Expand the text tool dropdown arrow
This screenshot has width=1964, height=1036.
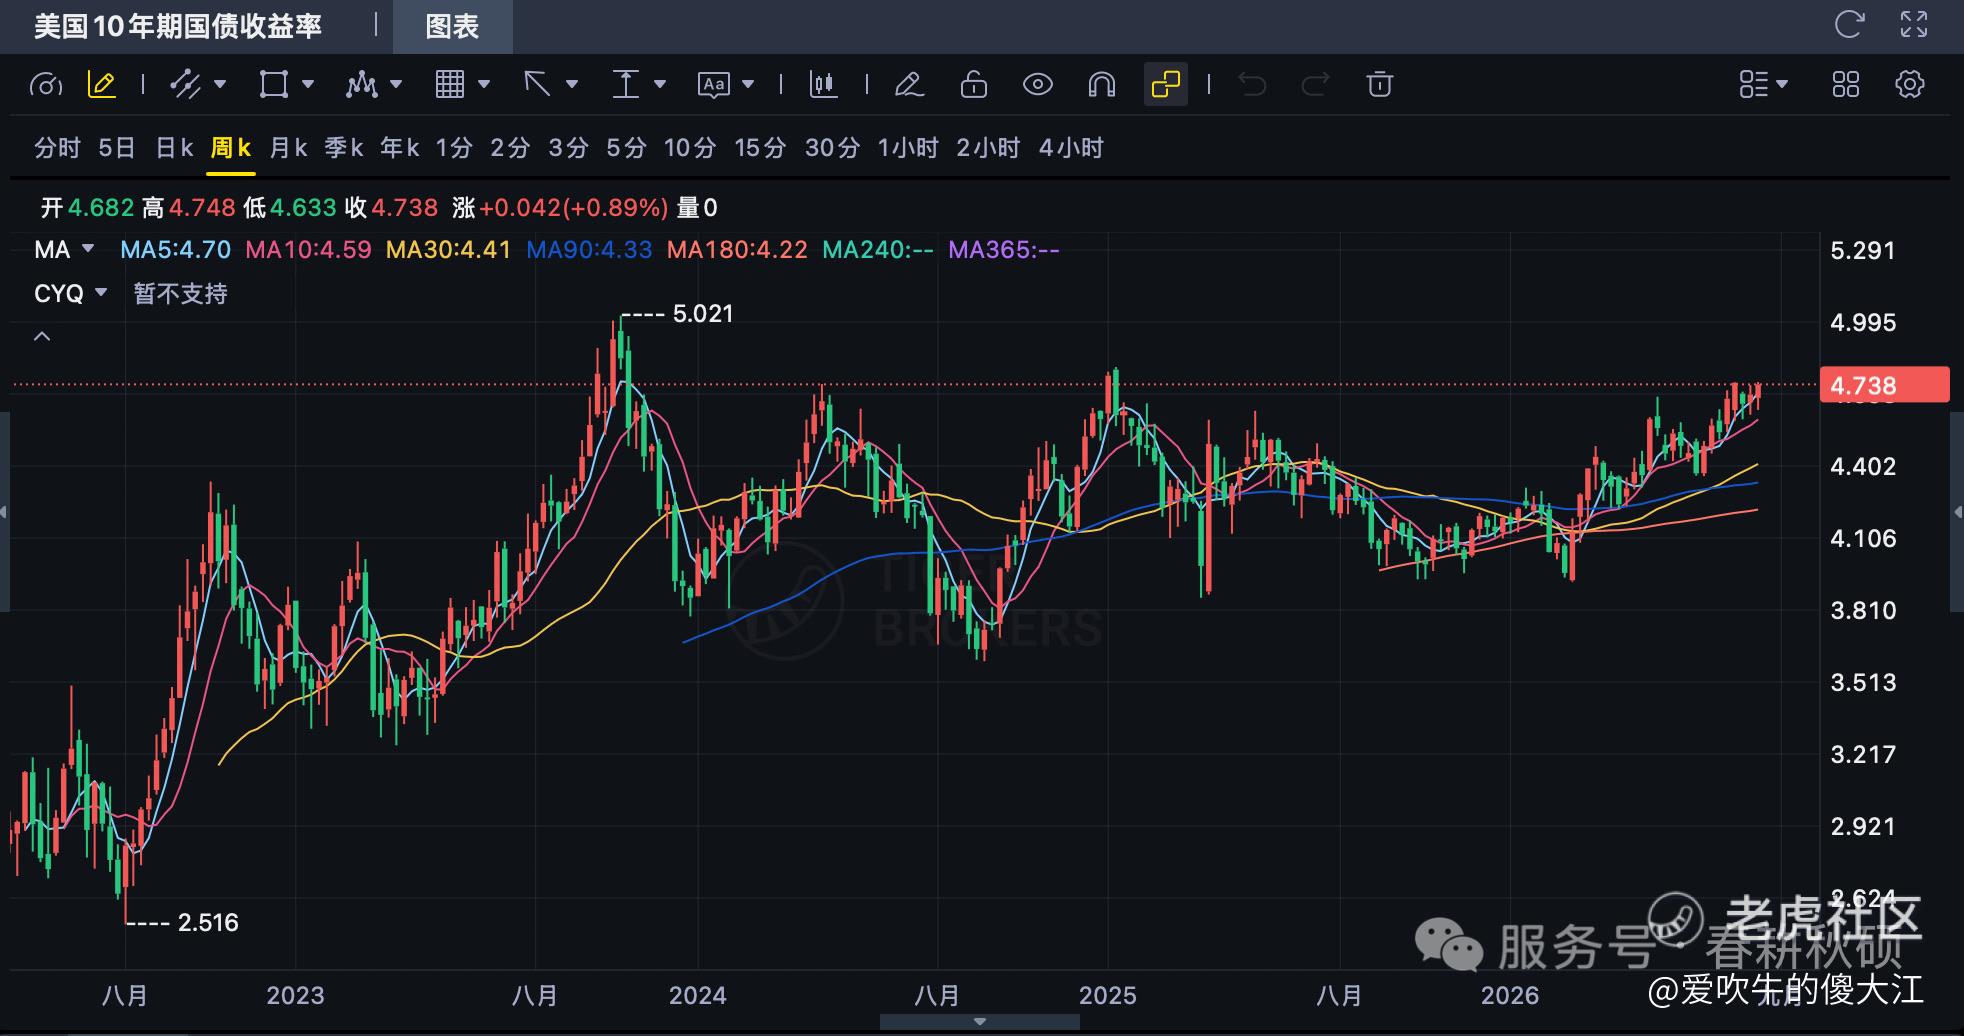point(748,84)
